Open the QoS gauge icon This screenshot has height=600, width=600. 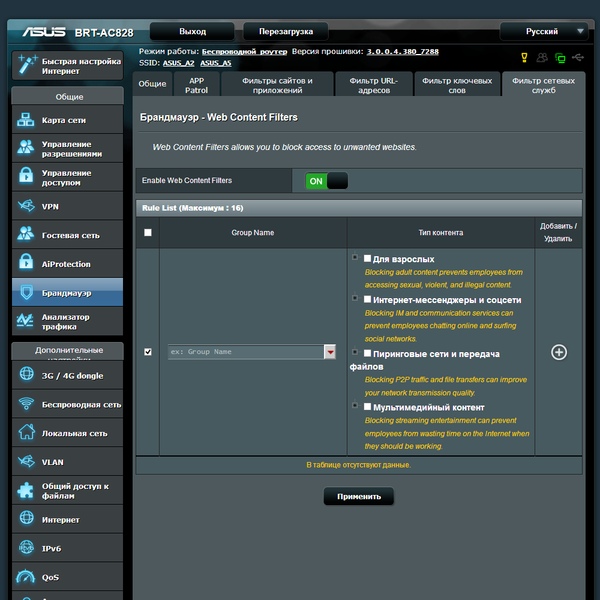tap(25, 576)
